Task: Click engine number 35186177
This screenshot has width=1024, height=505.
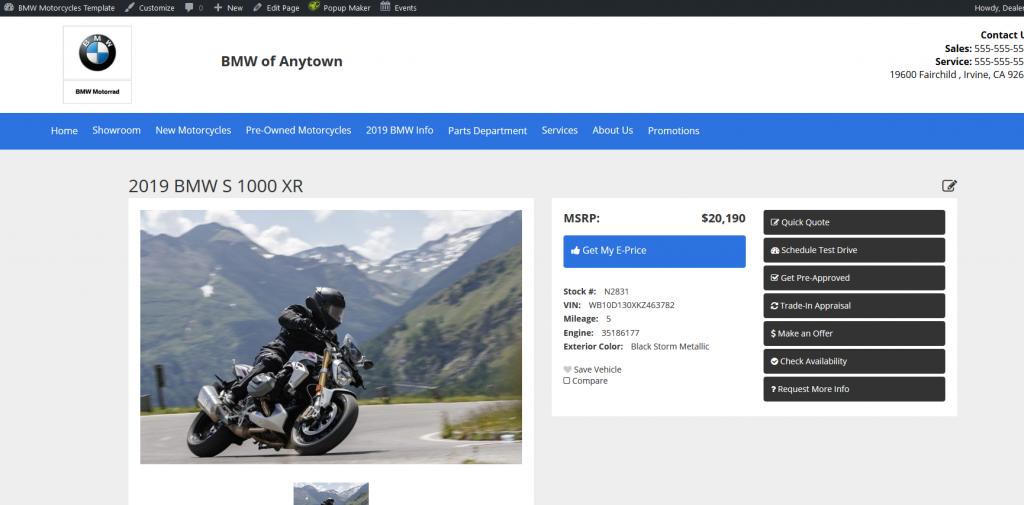Action: click(620, 333)
